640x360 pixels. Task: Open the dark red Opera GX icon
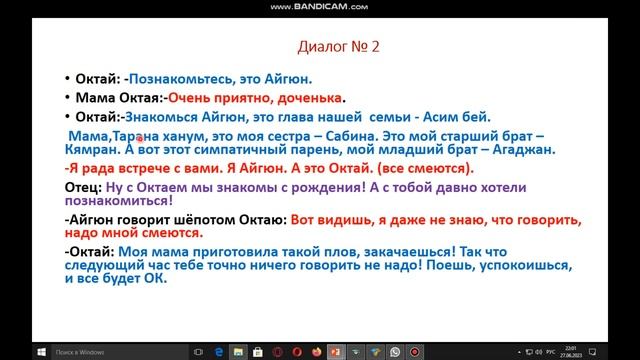(x=278, y=352)
